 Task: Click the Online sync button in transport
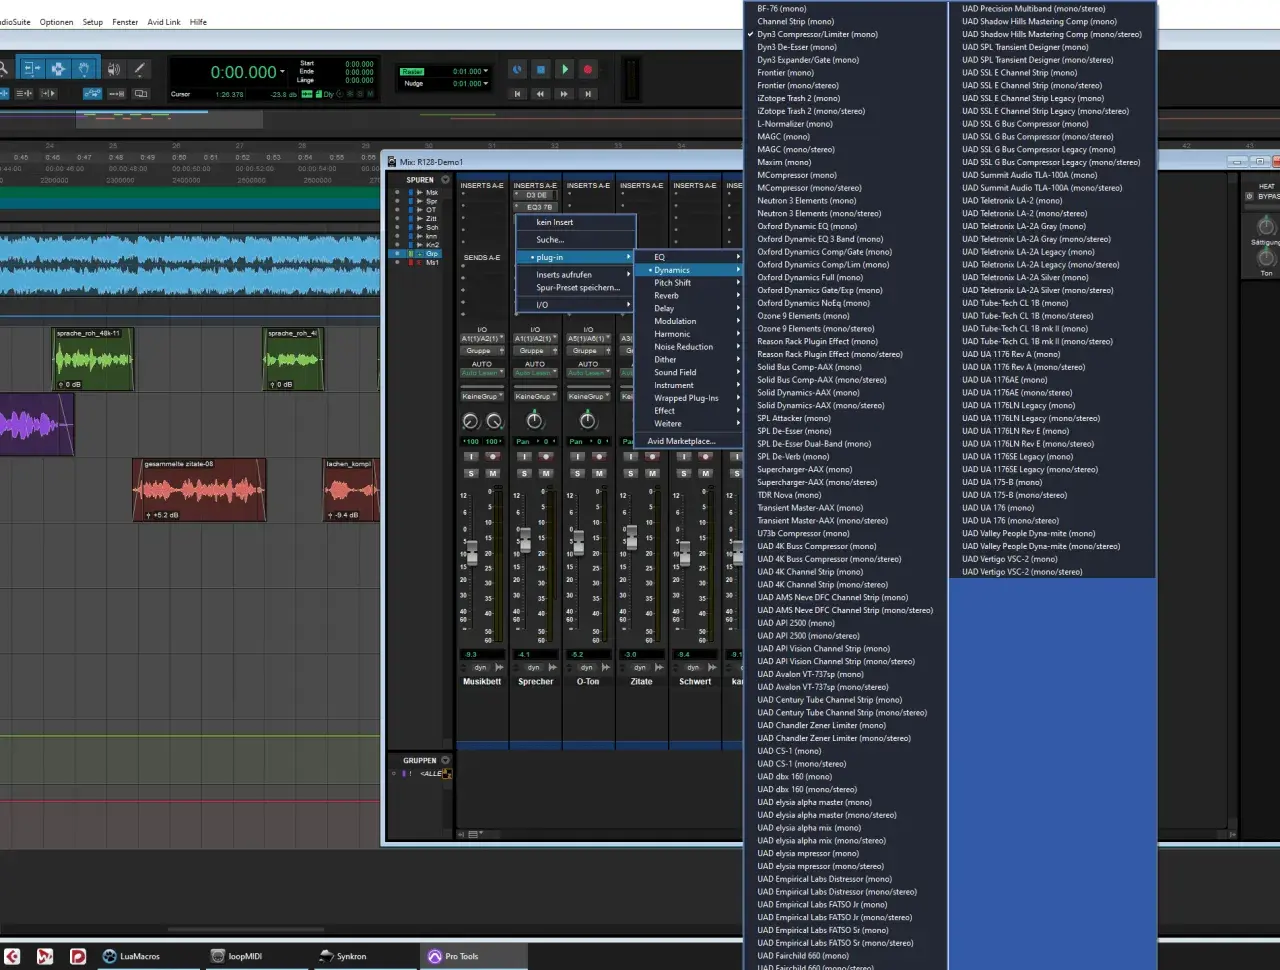click(x=517, y=69)
